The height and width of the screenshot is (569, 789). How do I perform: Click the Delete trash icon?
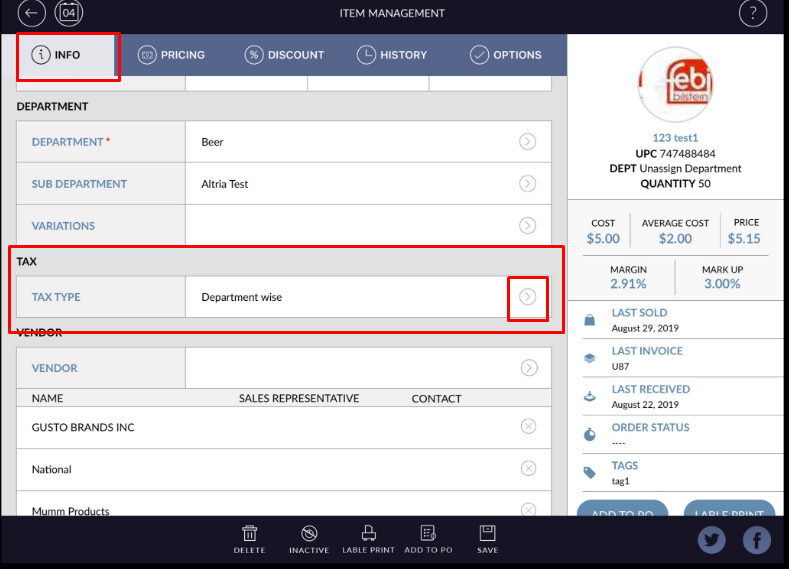click(x=250, y=538)
